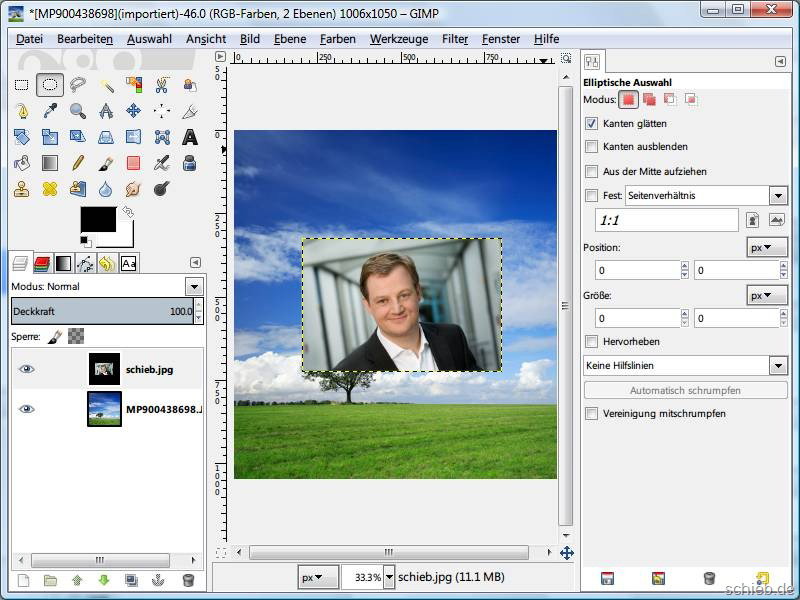Pick the Color Picker eyedropper tool
Viewport: 800px width, 600px height.
[x=49, y=111]
